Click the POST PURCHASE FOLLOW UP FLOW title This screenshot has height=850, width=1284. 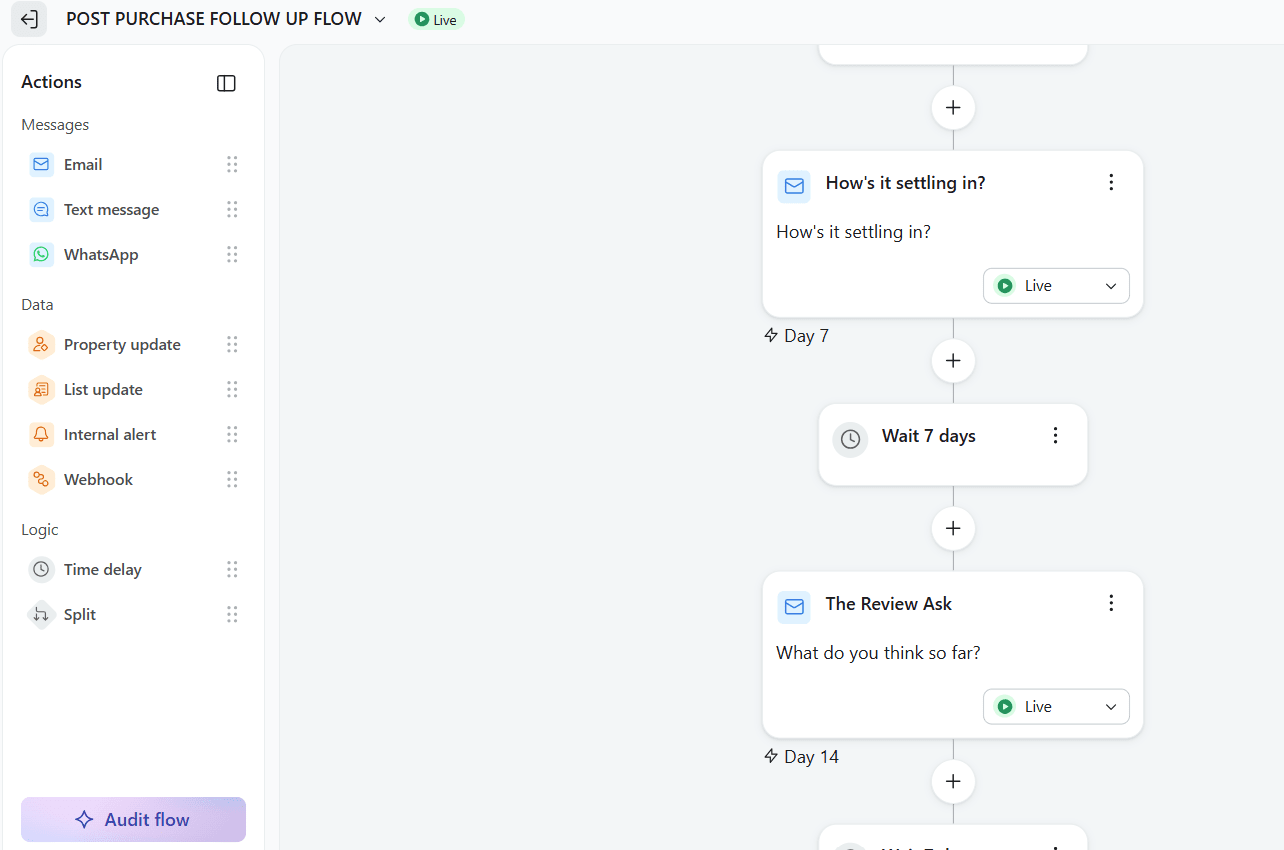click(214, 19)
